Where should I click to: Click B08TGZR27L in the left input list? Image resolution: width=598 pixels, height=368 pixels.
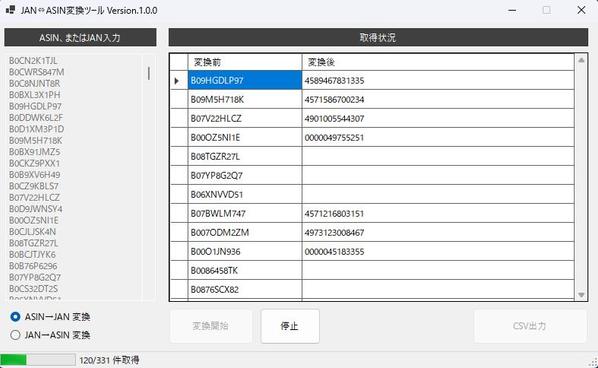point(34,243)
